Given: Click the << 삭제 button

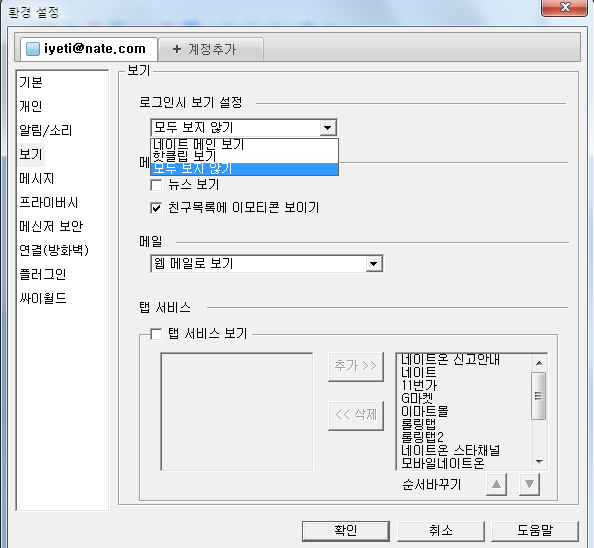Looking at the screenshot, I should [x=356, y=415].
